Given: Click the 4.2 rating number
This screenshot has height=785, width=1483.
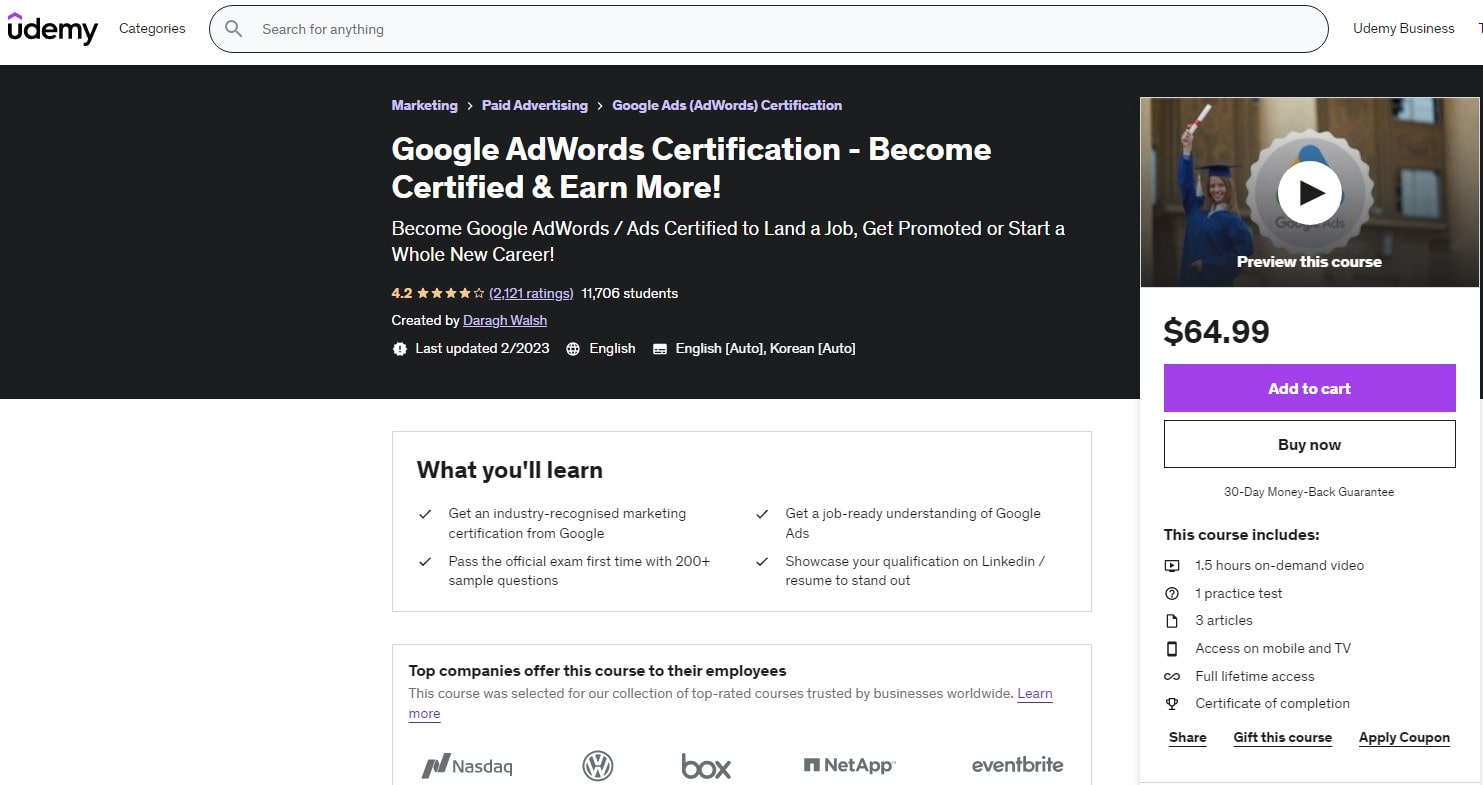Looking at the screenshot, I should pos(401,294).
